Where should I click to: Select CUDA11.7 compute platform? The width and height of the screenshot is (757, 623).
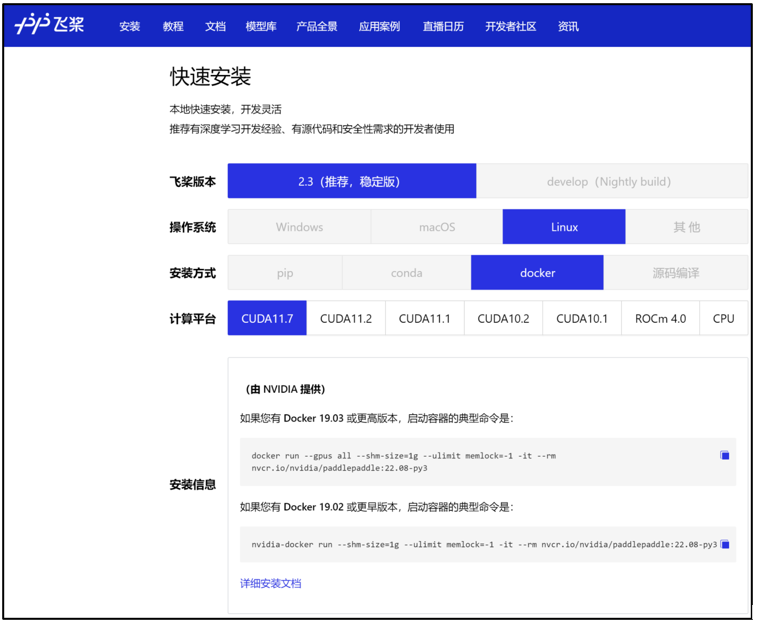[x=267, y=318]
